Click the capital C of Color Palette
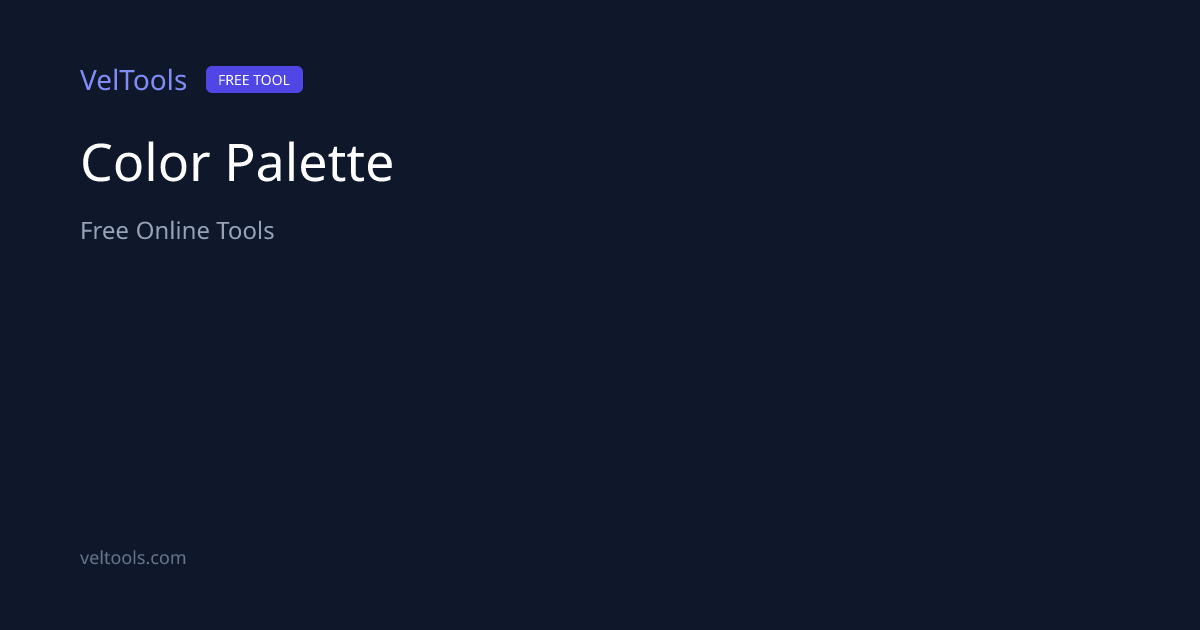 (x=96, y=163)
